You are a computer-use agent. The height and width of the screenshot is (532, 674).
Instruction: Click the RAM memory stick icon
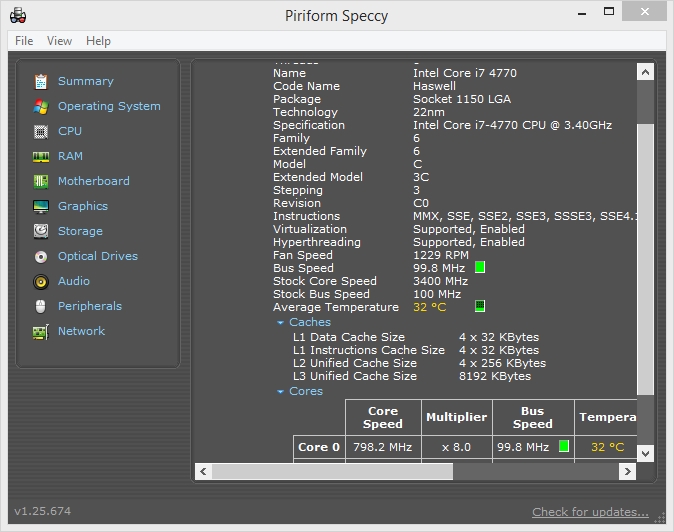[41, 157]
